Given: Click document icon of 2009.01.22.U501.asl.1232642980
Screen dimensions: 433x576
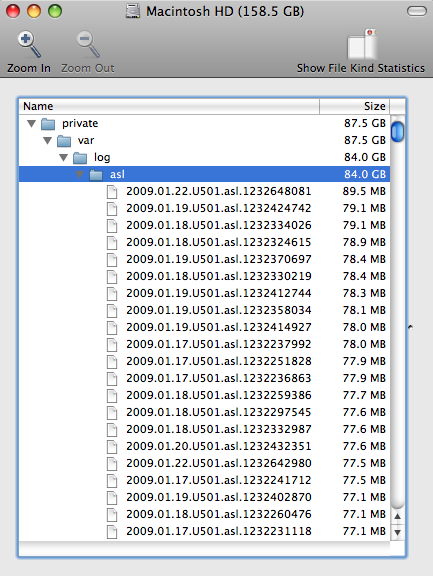Looking at the screenshot, I should 112,464.
